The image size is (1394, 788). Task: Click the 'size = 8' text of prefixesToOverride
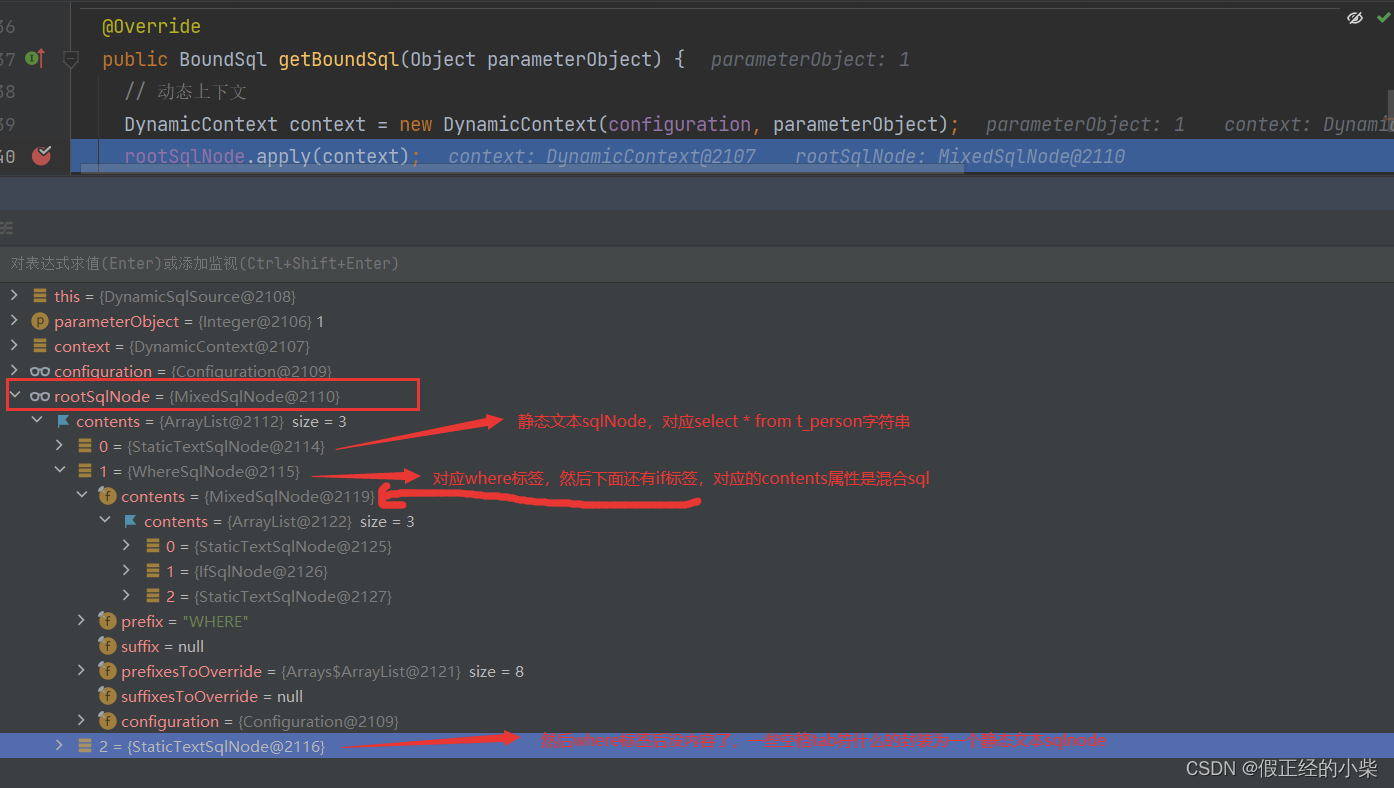496,671
